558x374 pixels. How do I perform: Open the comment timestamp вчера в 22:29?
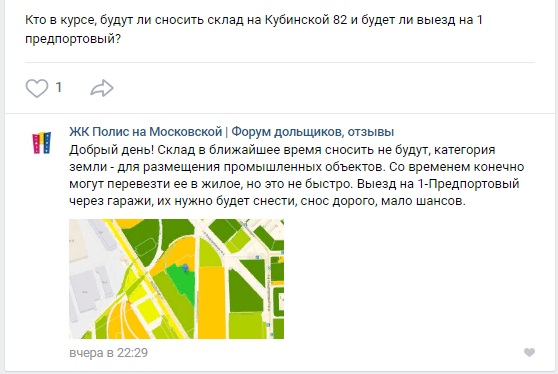109,353
